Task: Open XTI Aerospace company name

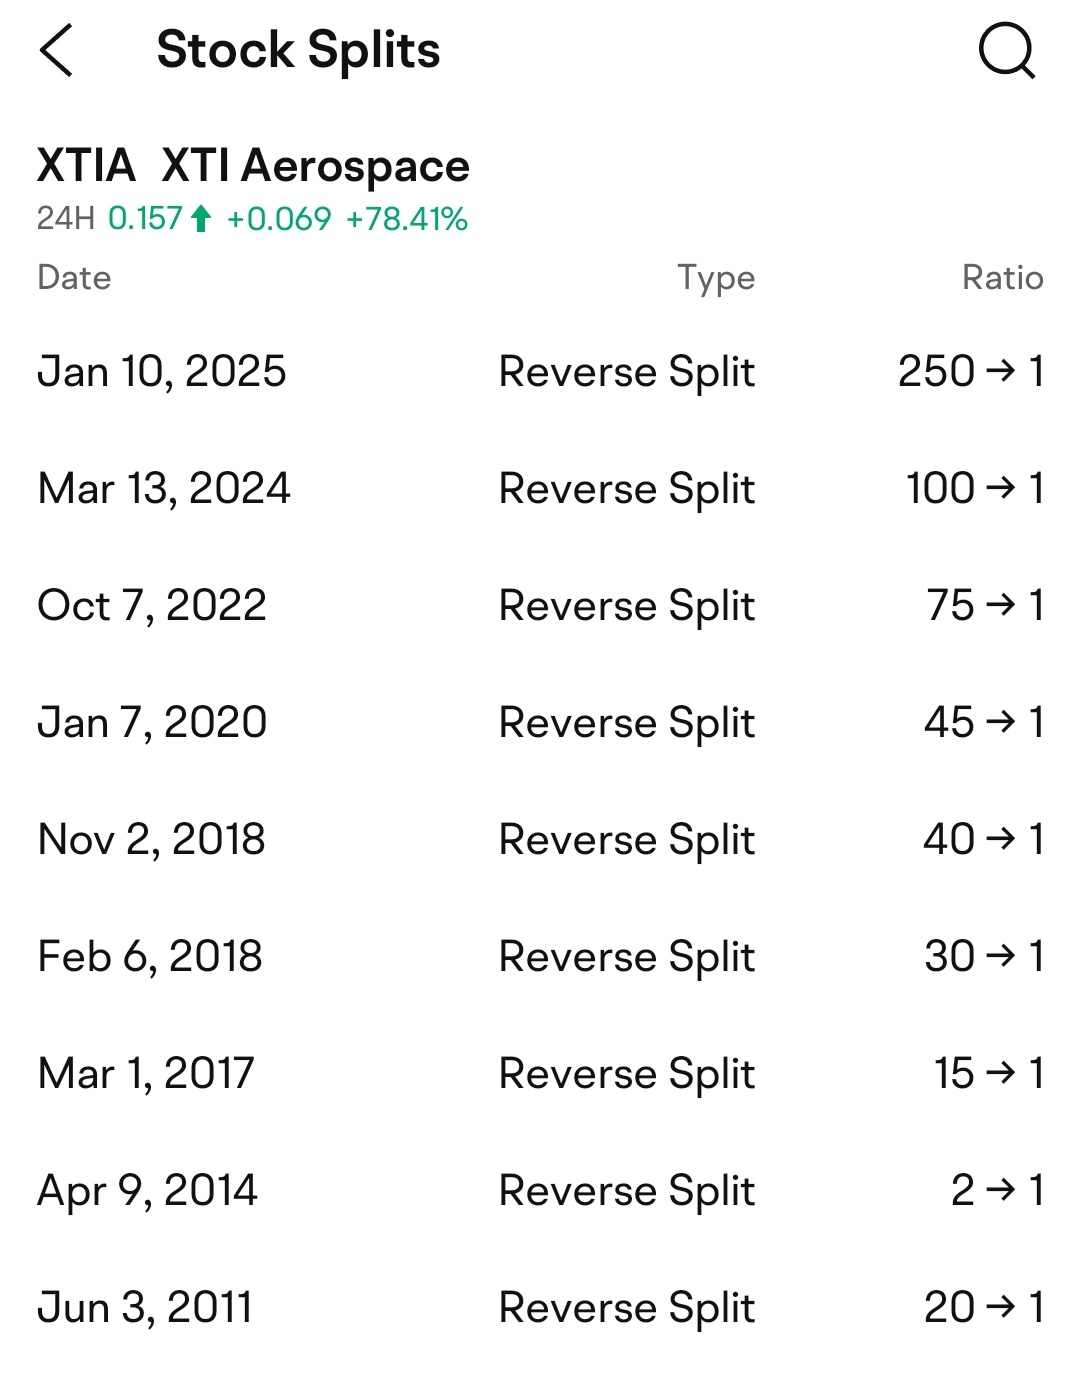Action: tap(315, 165)
